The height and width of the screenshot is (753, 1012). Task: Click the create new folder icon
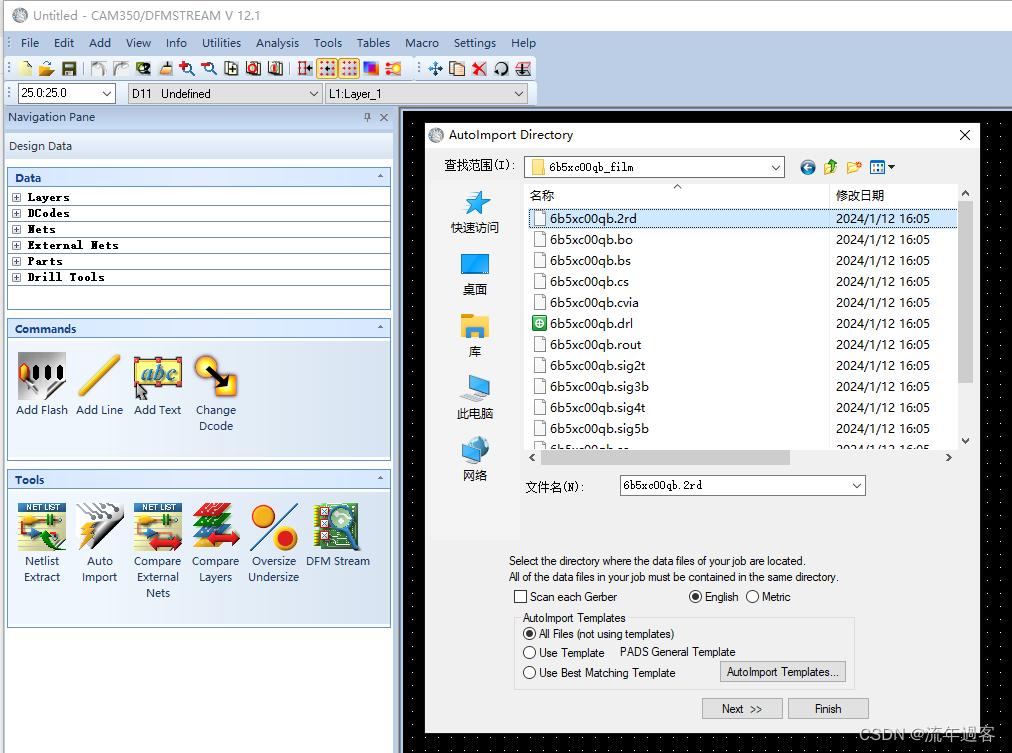point(854,168)
